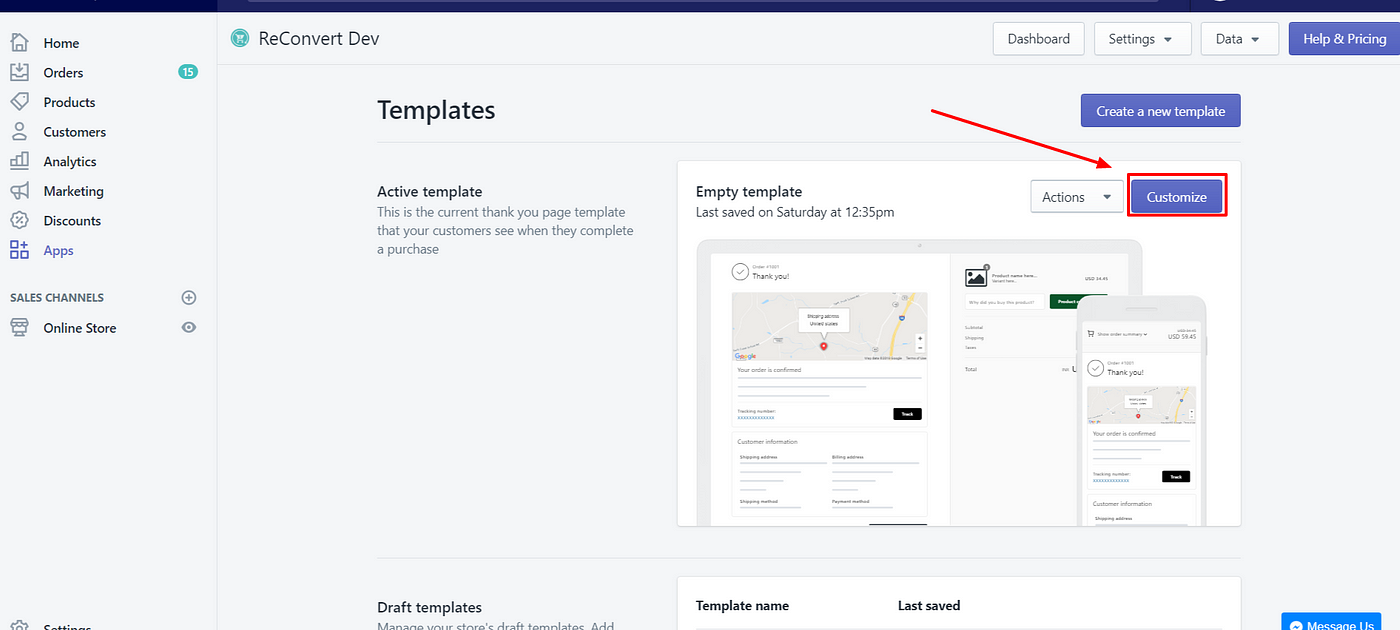
Task: Click the Last saved column header
Action: [x=929, y=605]
